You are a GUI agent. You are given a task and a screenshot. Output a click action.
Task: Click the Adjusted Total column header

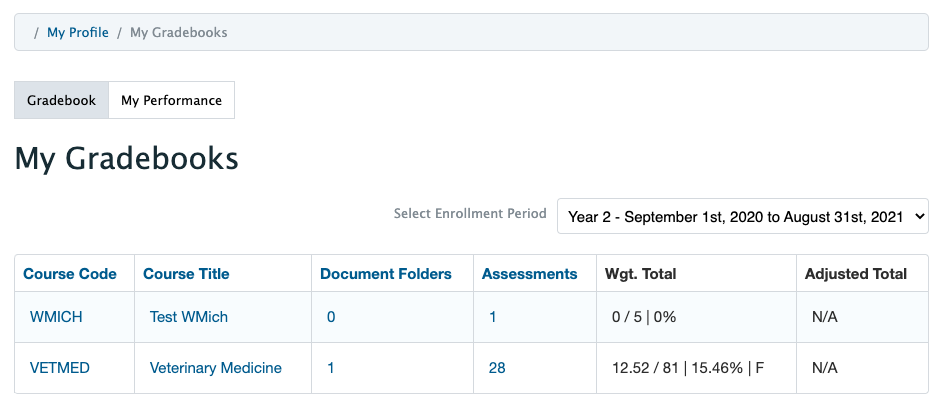pyautogui.click(x=855, y=274)
